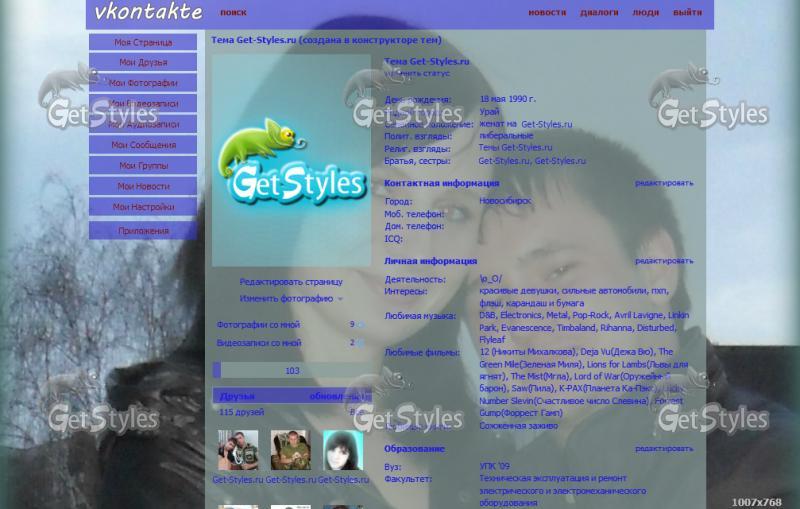800x509 pixels.
Task: Click interest link сильные автомобили
Action: click(604, 291)
